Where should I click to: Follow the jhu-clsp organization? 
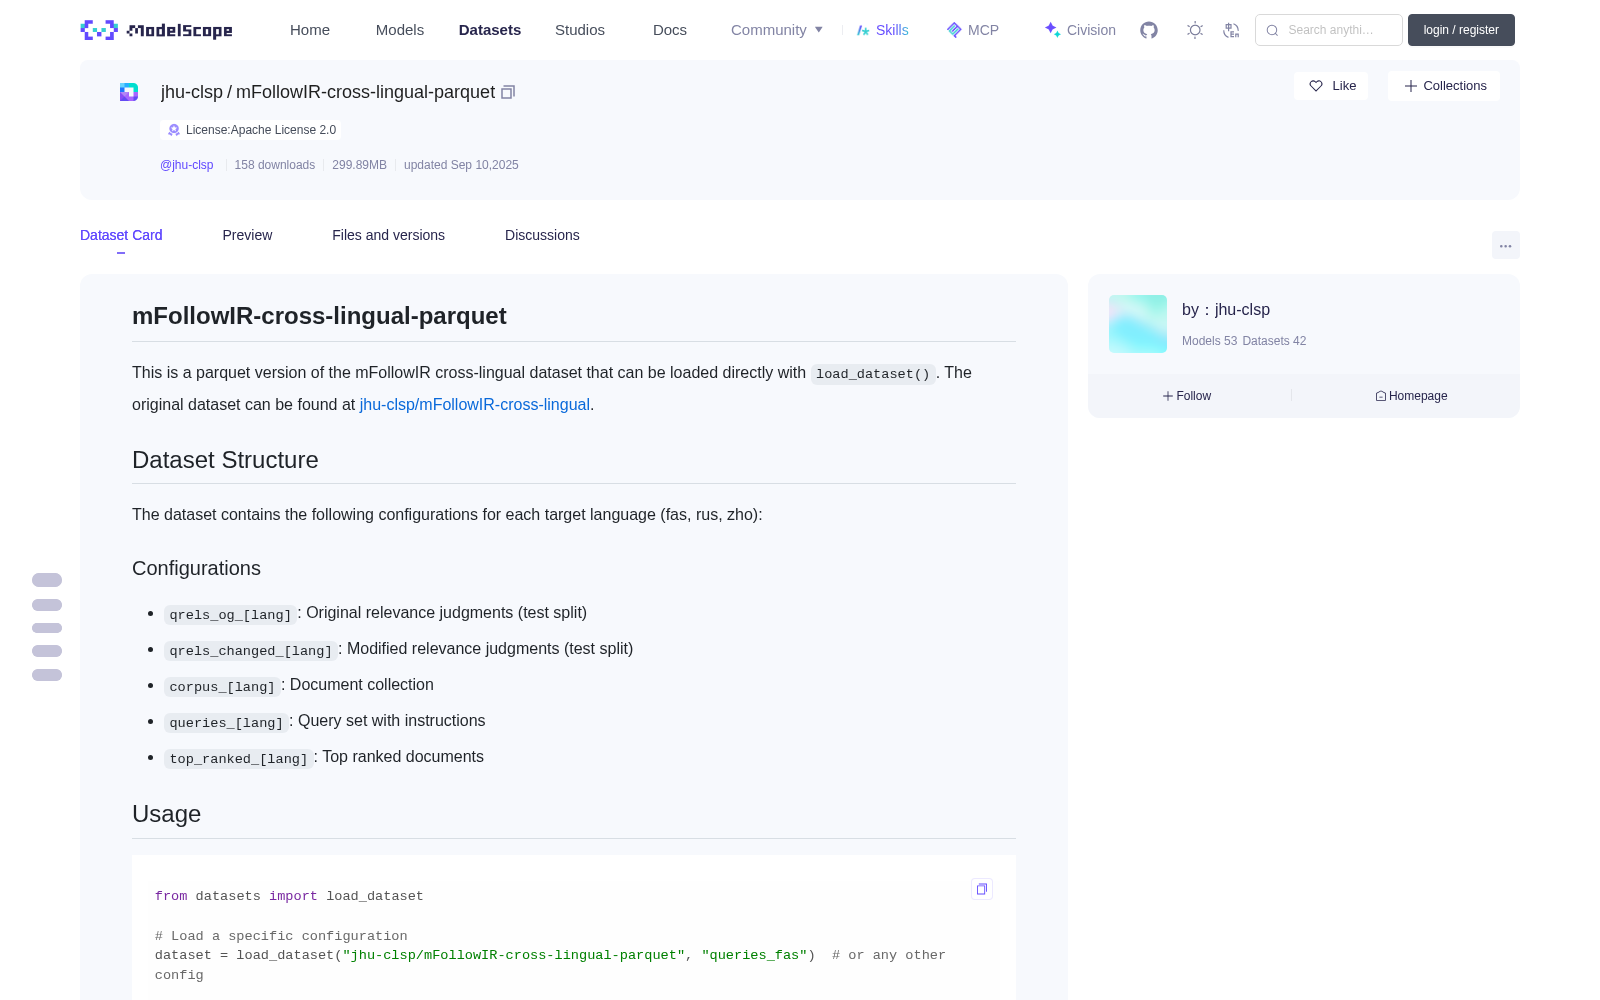[x=1187, y=396]
